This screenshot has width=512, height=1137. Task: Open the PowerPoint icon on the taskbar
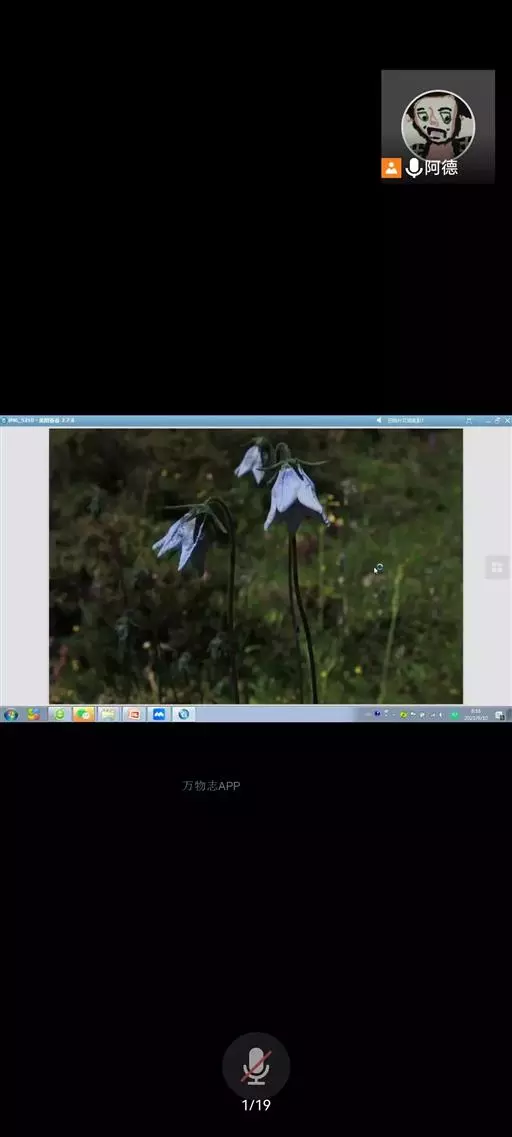click(x=134, y=714)
